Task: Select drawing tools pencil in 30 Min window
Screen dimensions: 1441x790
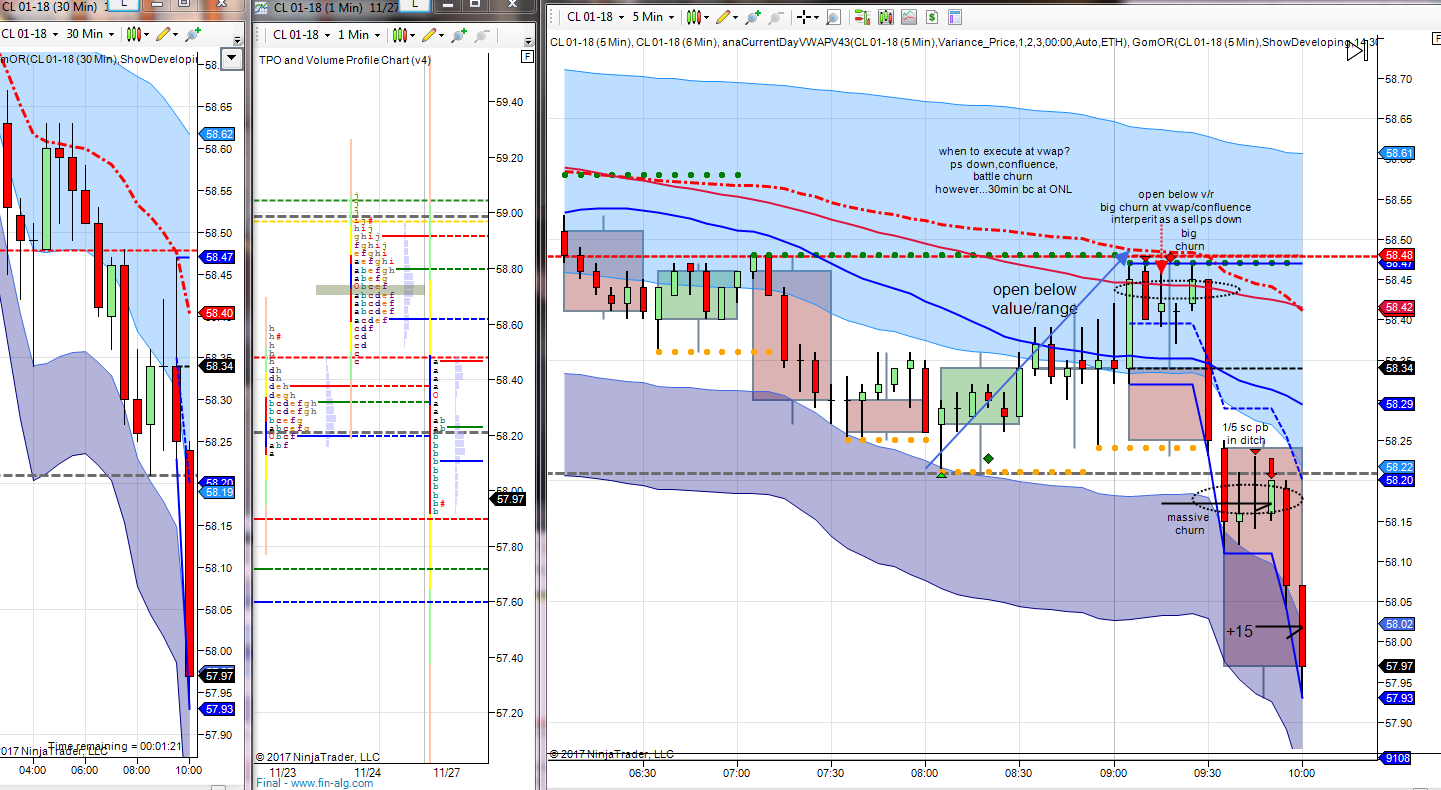Action: point(163,34)
